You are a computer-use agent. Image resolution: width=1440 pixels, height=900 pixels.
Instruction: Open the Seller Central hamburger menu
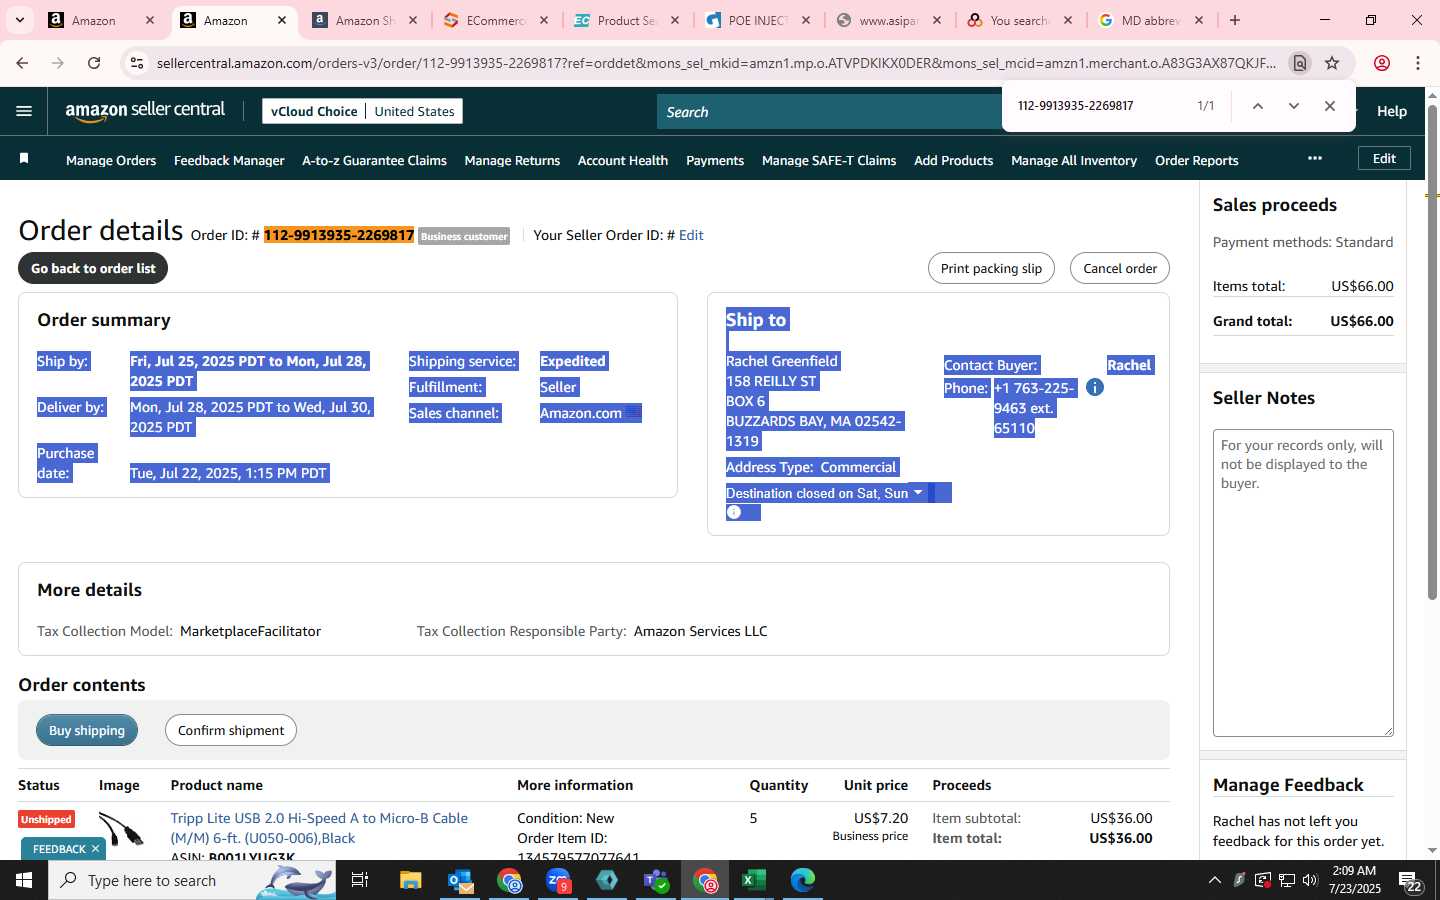(x=24, y=111)
